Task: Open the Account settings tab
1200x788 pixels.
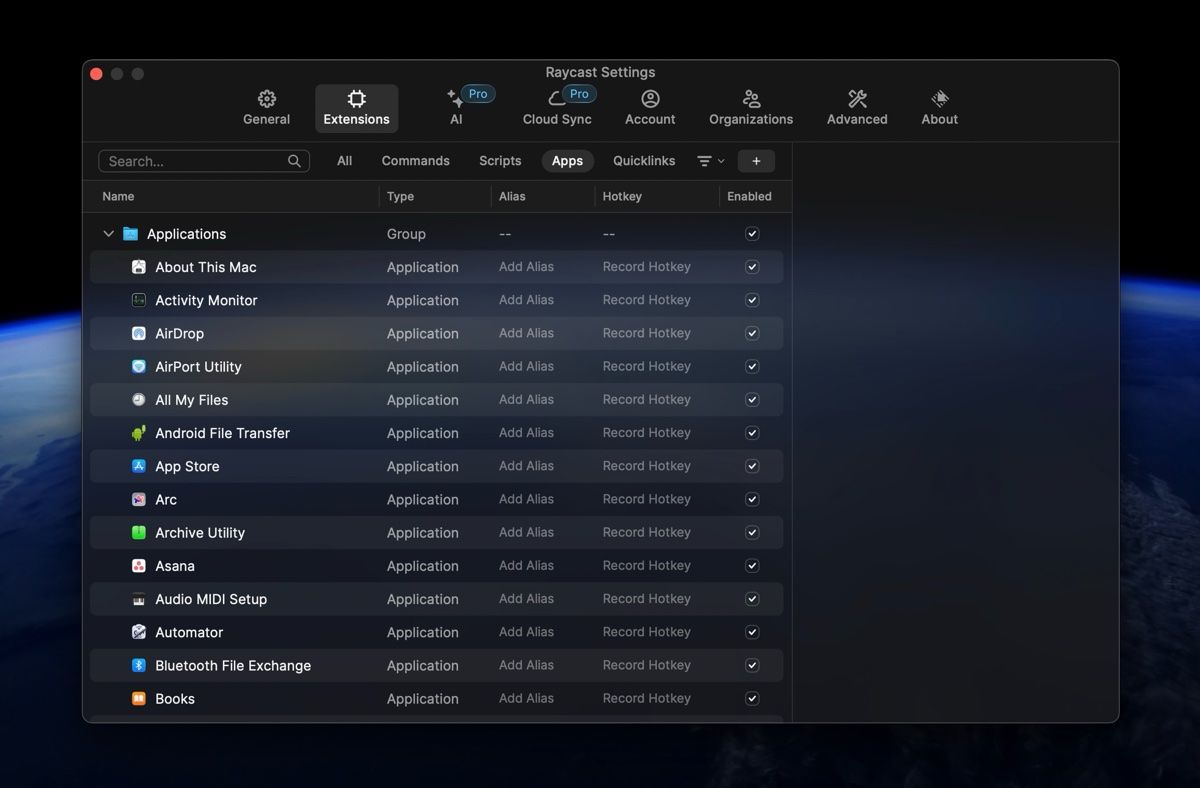Action: coord(650,108)
